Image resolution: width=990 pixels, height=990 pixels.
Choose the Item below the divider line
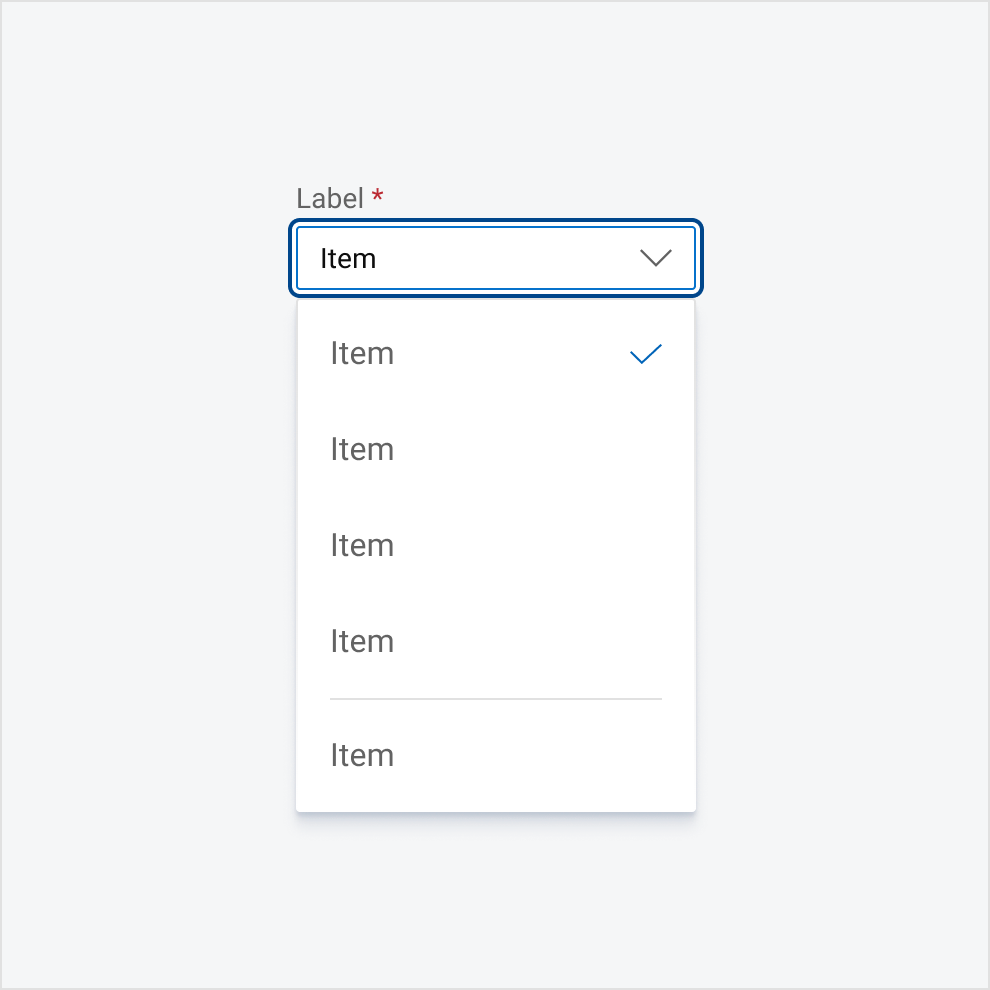[362, 755]
